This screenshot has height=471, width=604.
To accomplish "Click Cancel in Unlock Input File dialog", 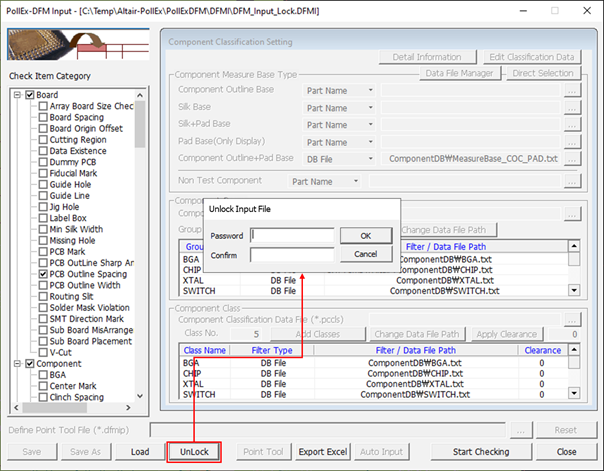I will point(365,254).
